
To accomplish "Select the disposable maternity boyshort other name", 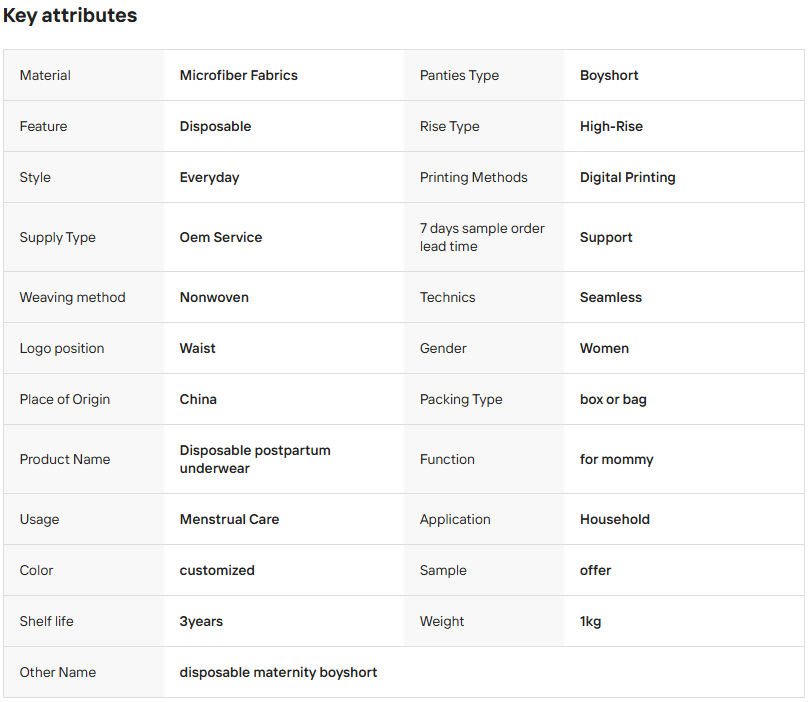I will (278, 672).
